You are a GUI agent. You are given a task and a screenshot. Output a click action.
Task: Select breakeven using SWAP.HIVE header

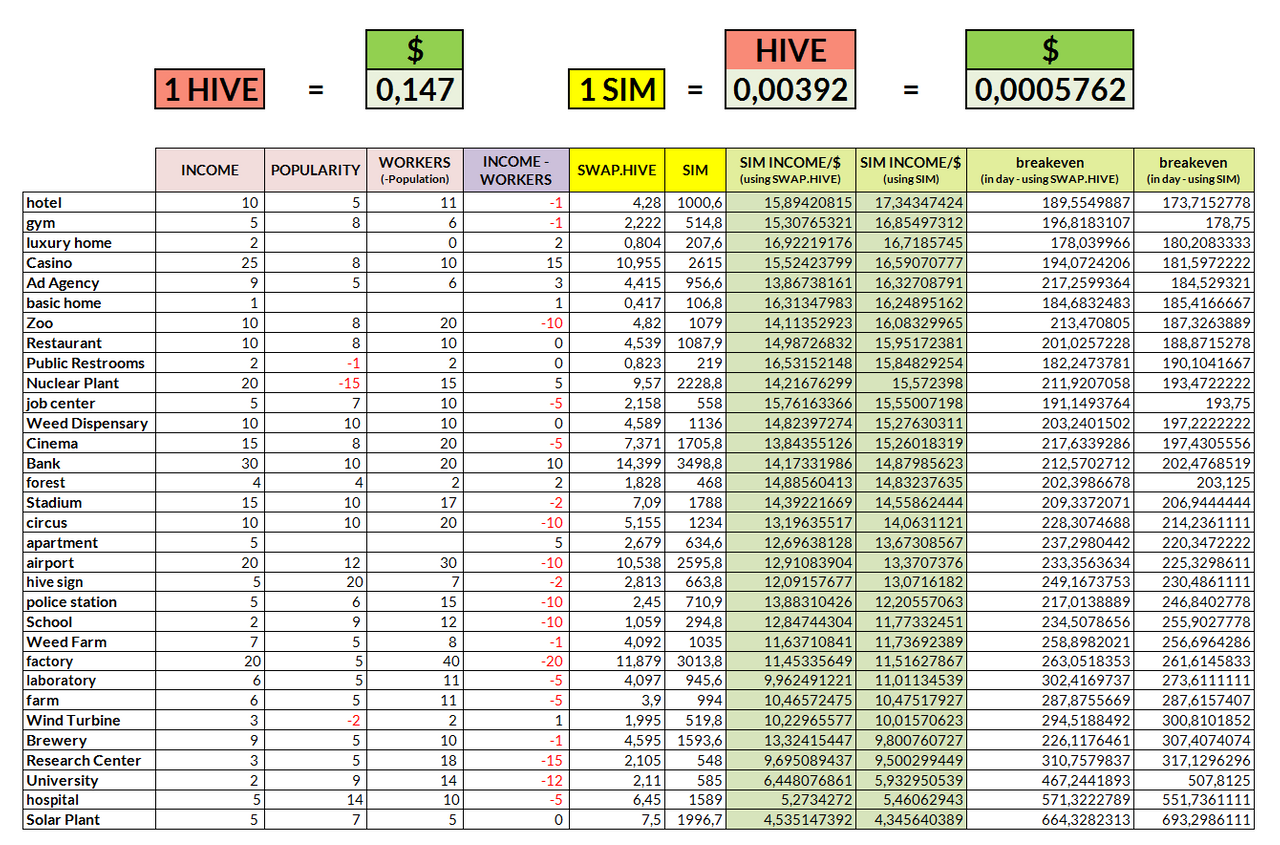(1050, 170)
